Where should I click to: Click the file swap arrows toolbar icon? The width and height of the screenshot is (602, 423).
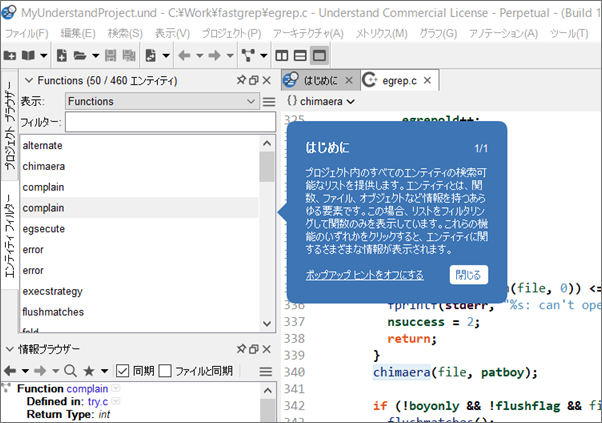click(x=151, y=56)
